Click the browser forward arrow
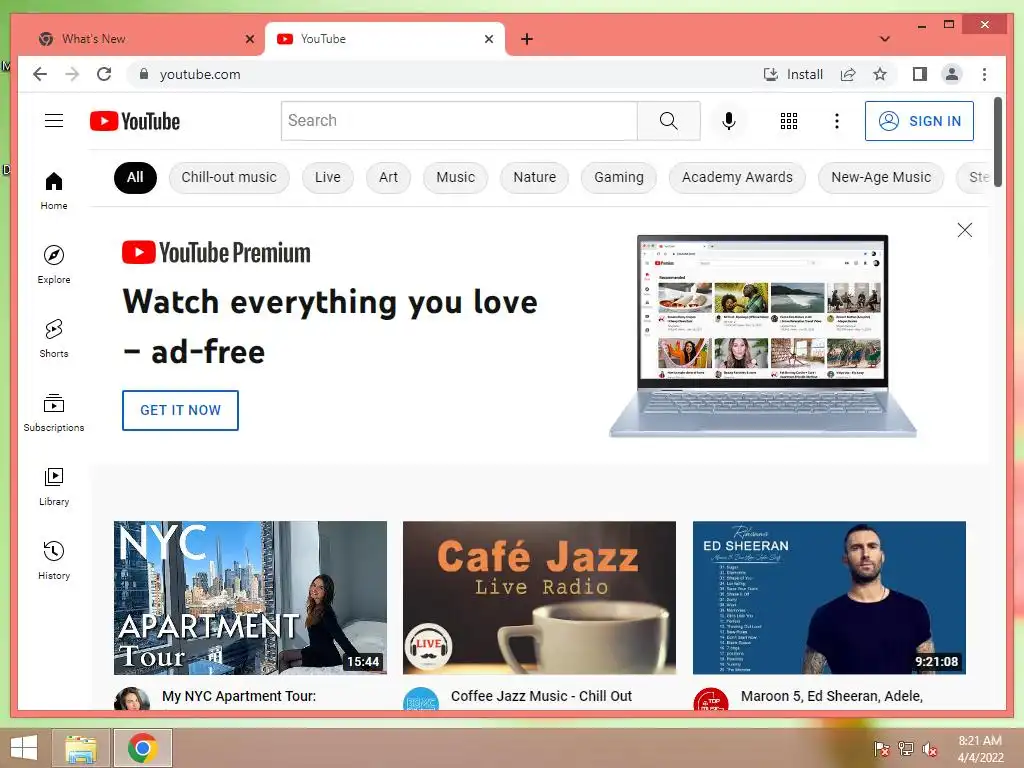The image size is (1024, 768). (x=72, y=74)
